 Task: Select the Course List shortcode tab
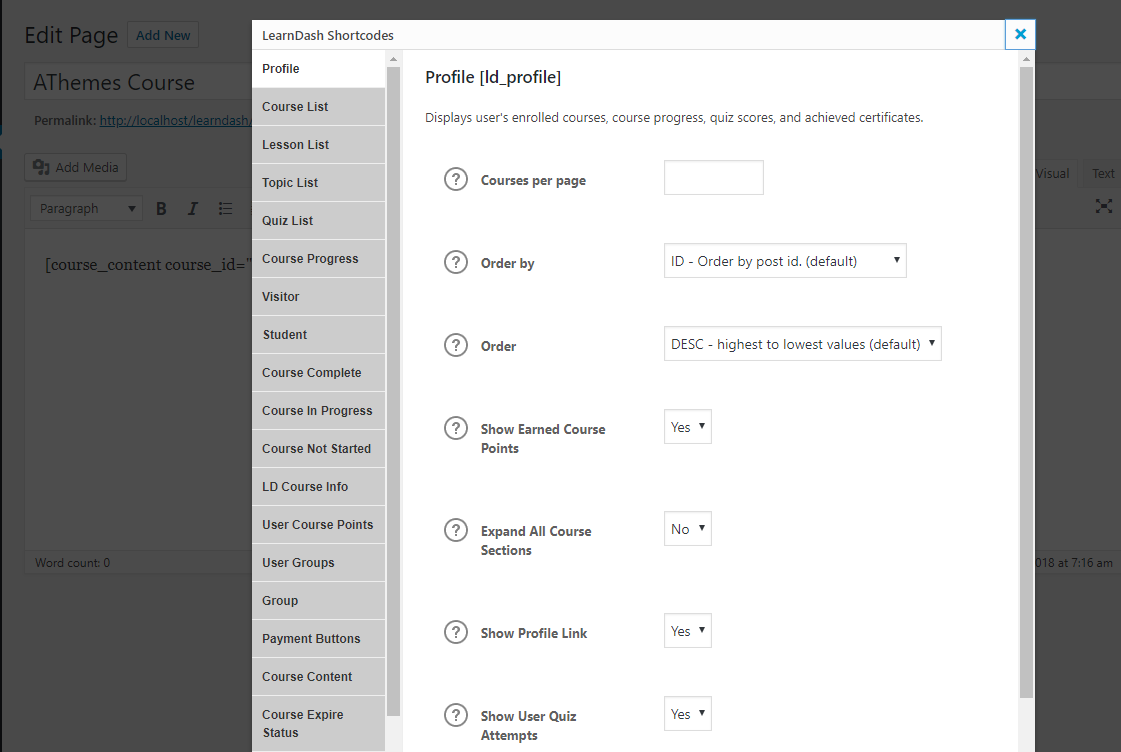pyautogui.click(x=318, y=107)
